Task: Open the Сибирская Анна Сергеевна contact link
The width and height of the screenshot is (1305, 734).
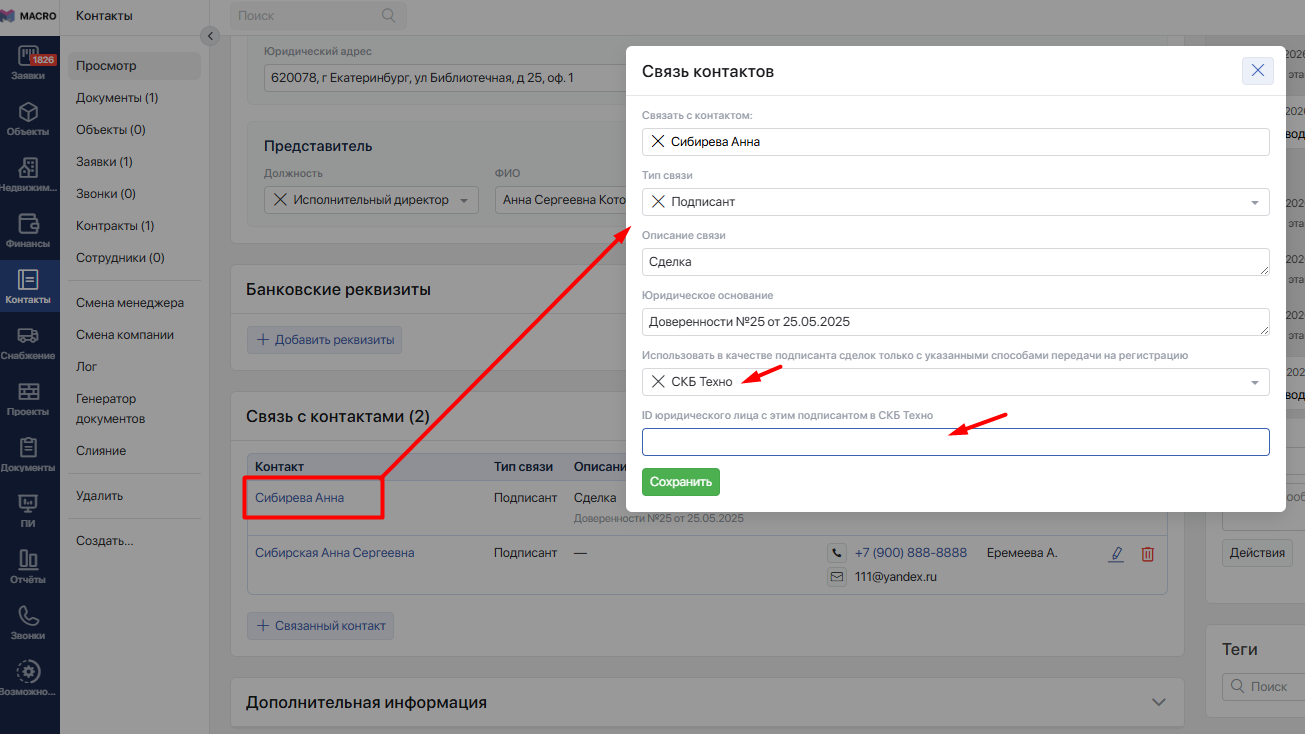Action: [x=334, y=553]
